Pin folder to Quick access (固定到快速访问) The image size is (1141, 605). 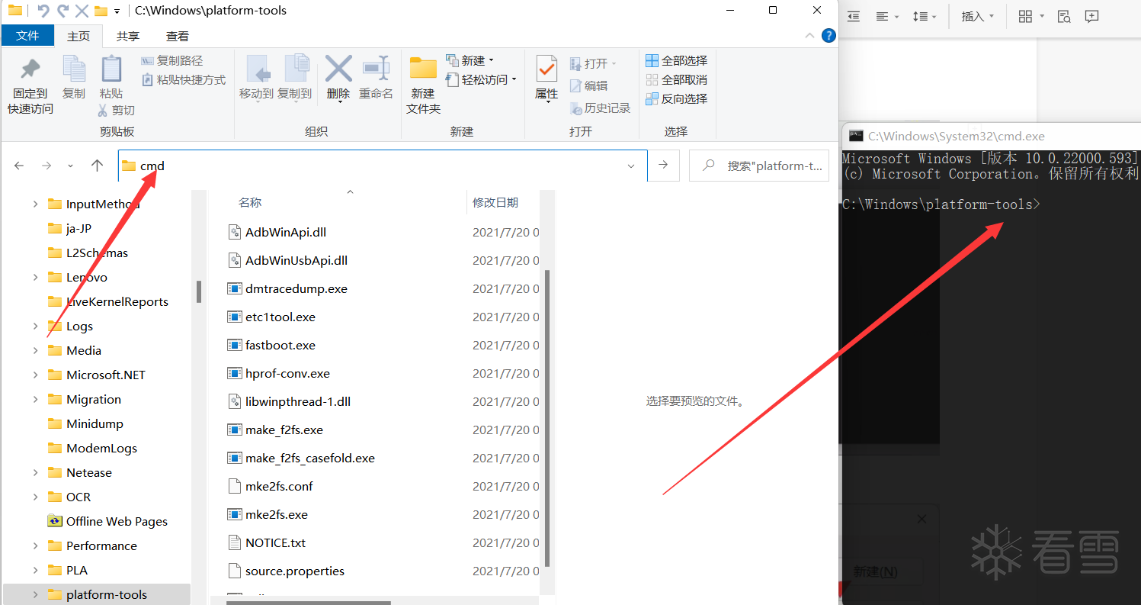pyautogui.click(x=30, y=86)
